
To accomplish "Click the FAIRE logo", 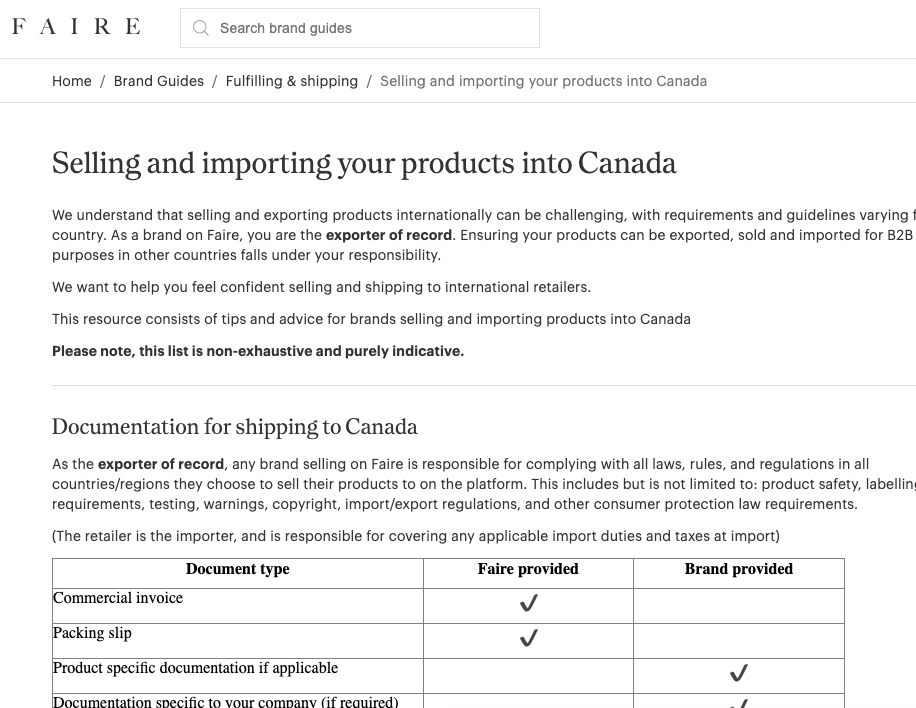I will coord(76,27).
